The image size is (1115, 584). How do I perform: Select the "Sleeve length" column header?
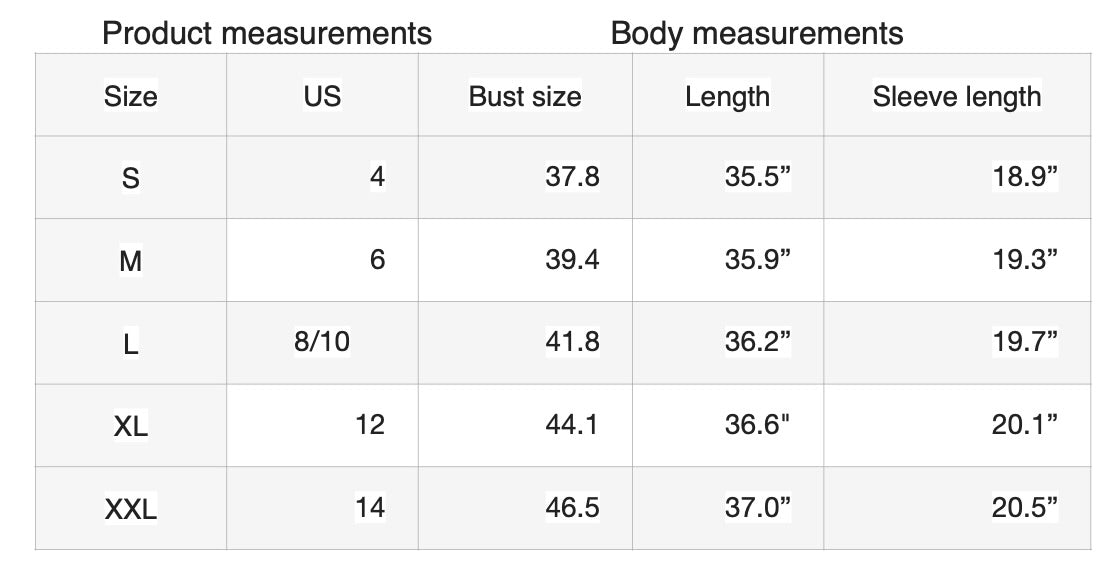click(956, 96)
